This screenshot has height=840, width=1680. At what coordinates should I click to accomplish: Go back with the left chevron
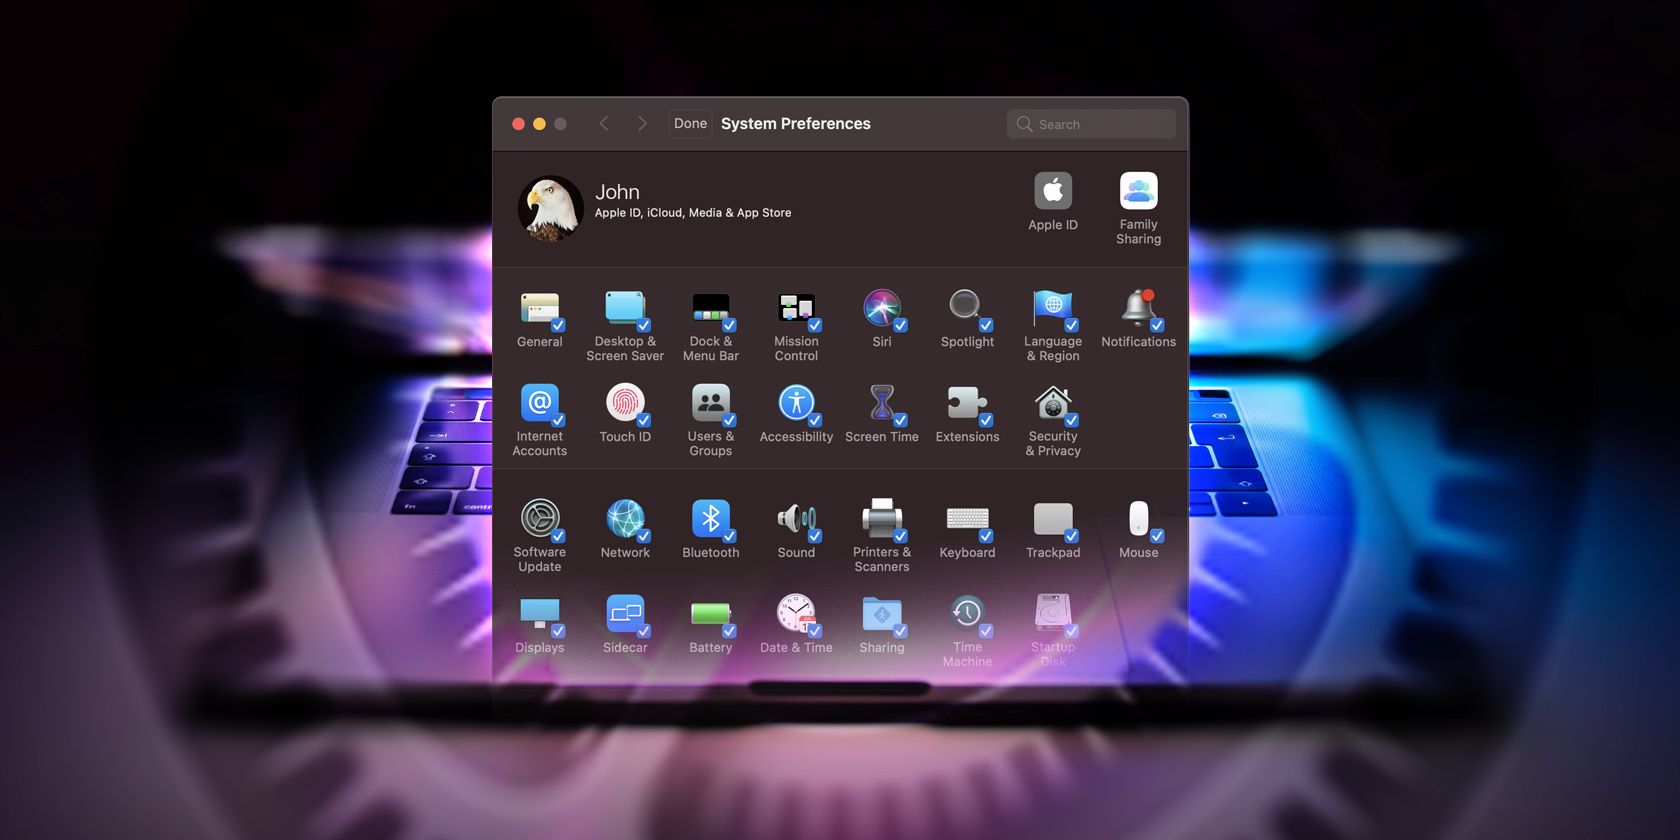point(603,124)
